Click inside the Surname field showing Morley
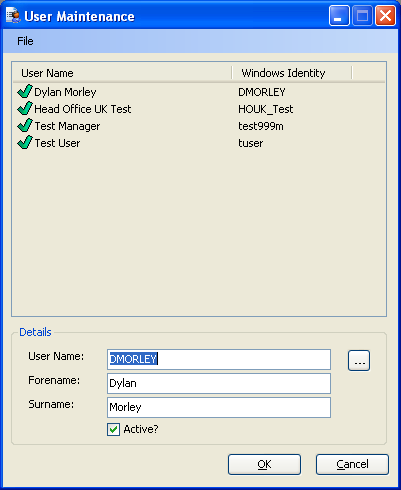Screen dimensions: 401x490 [219, 407]
